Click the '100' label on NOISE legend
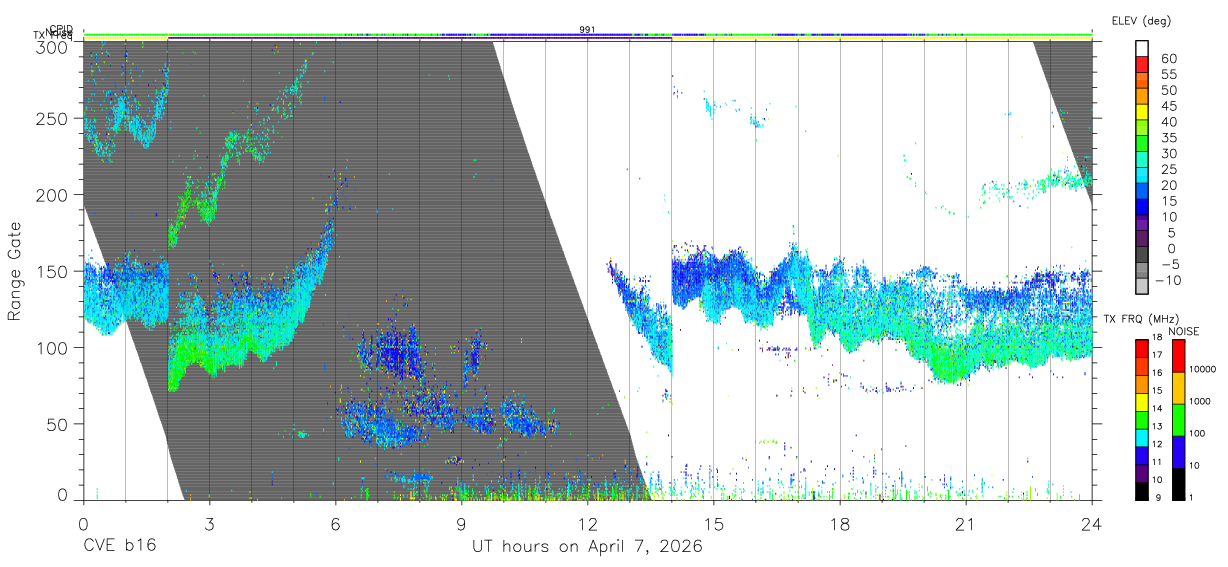The width and height of the screenshot is (1228, 567). point(1199,435)
